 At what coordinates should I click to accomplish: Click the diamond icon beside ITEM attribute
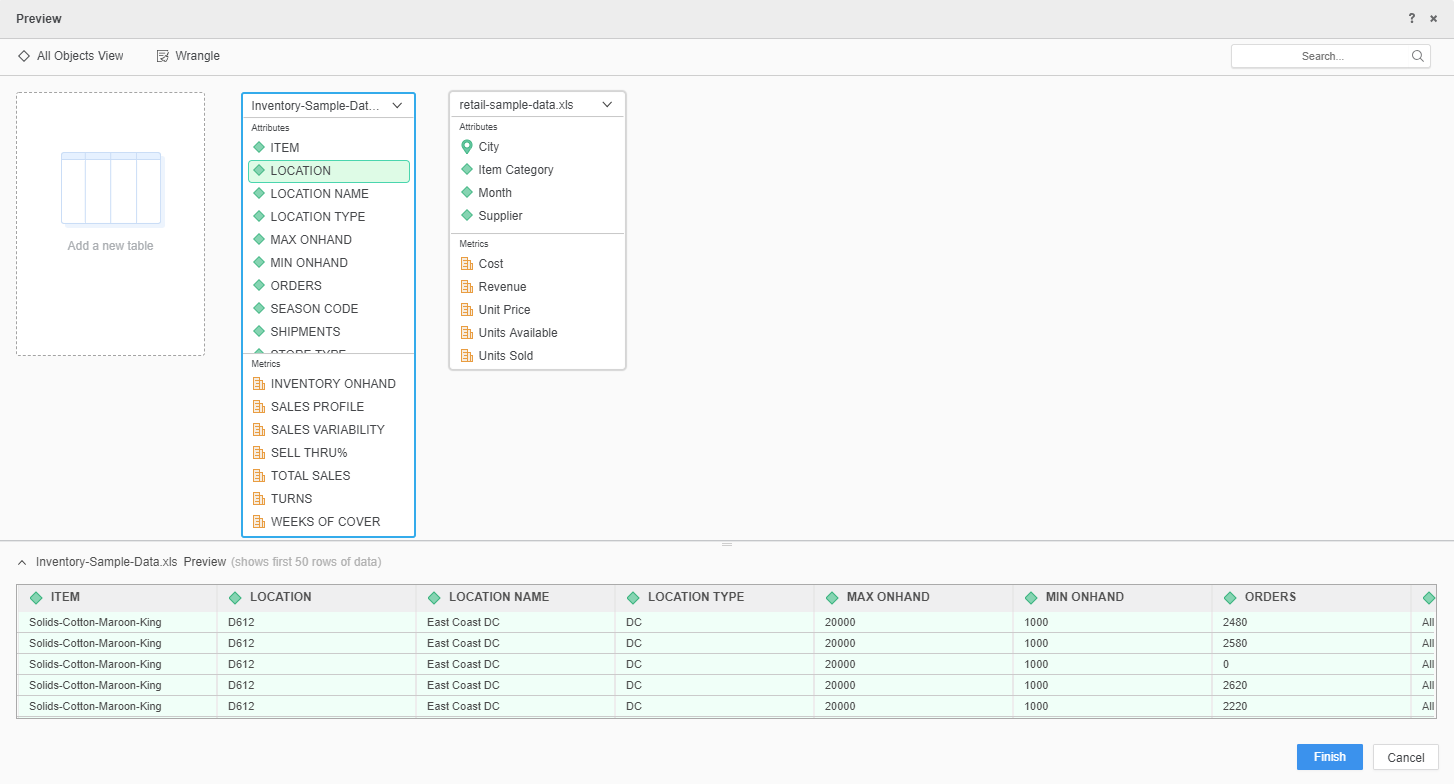(259, 148)
